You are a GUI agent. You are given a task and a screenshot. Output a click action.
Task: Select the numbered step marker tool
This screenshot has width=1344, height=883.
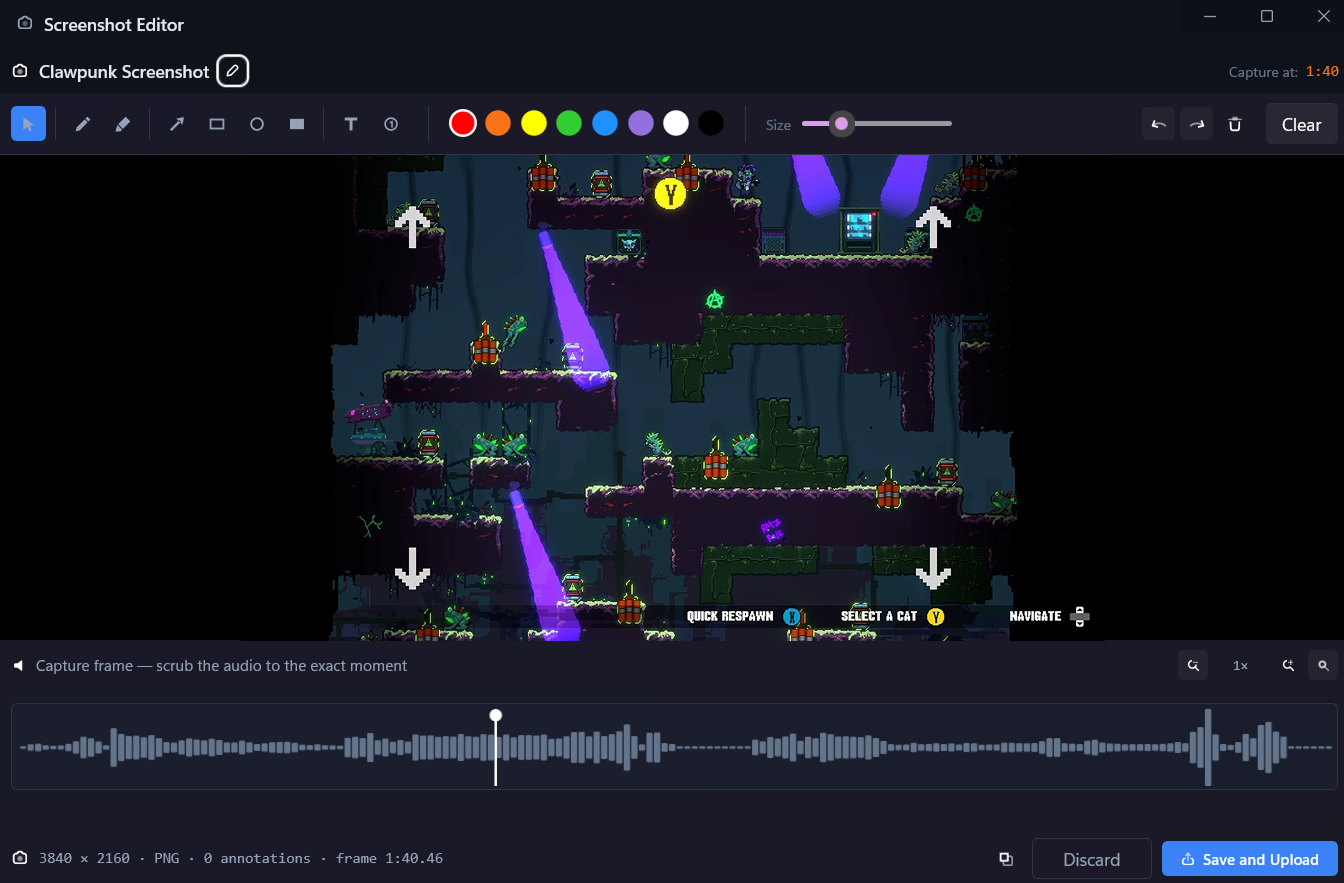(x=391, y=124)
